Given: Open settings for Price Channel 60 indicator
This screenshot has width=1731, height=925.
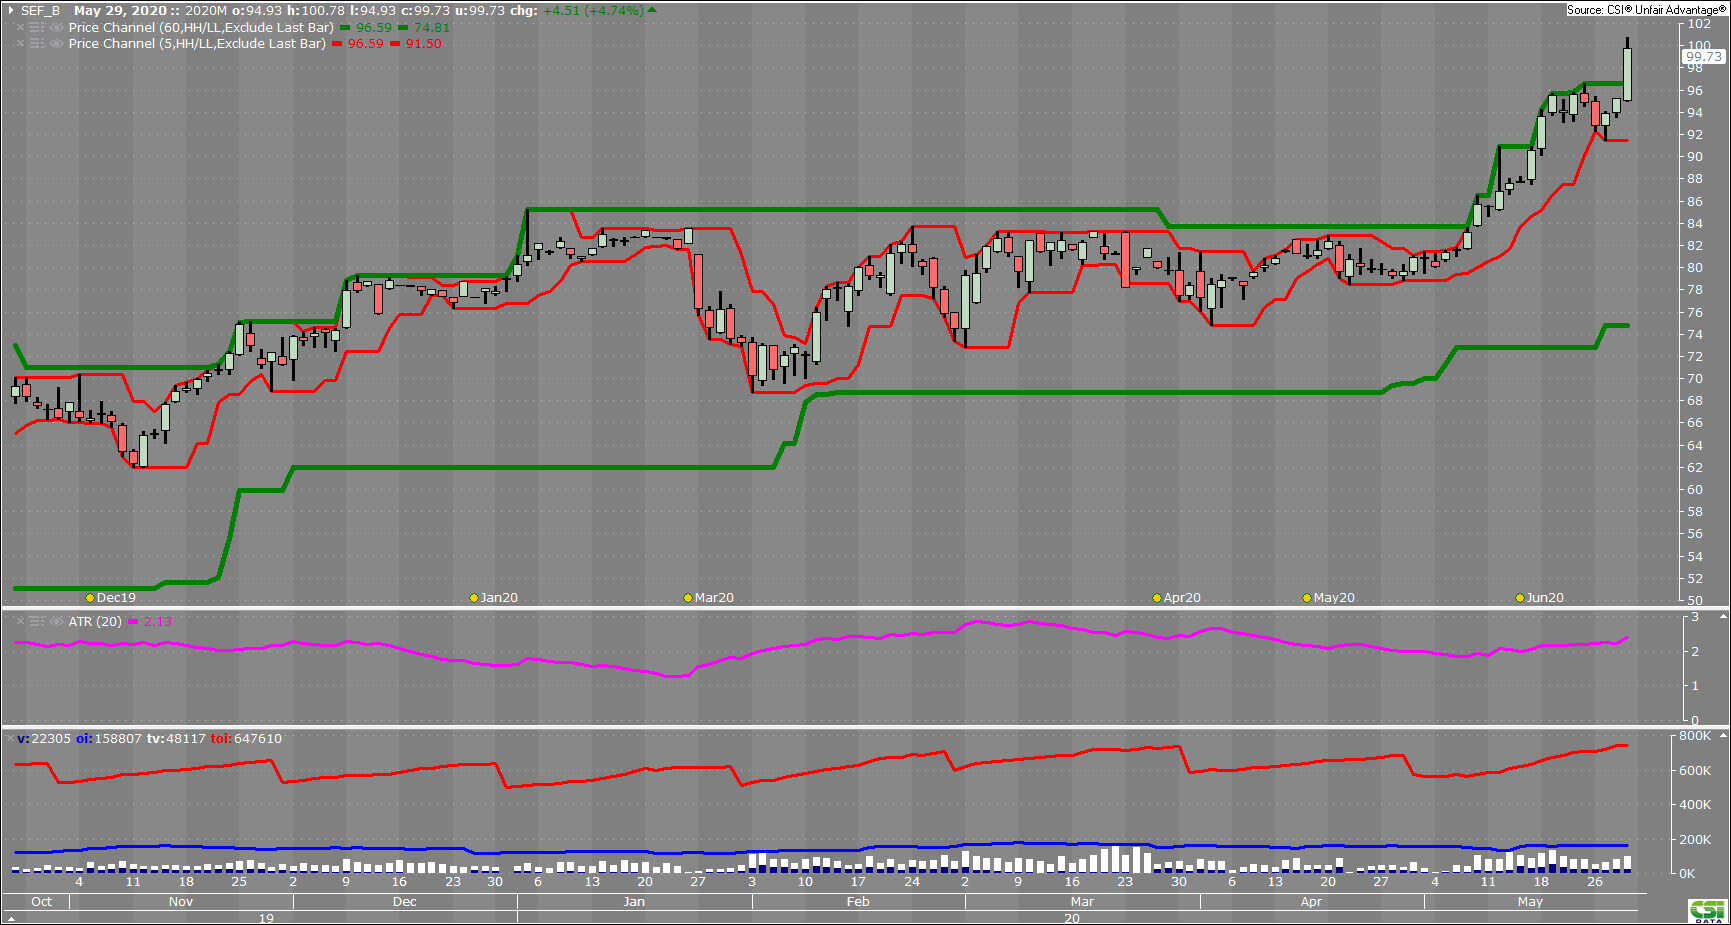Looking at the screenshot, I should (37, 28).
